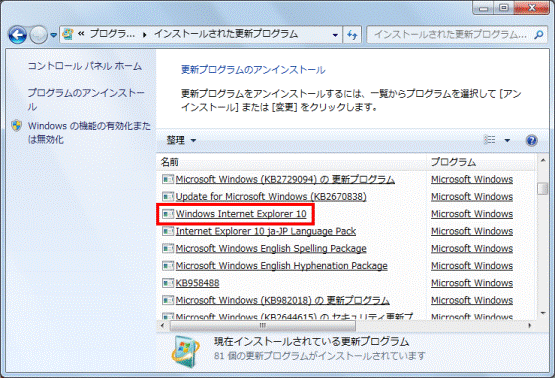Click the control panel icon in address bar
This screenshot has height=378, width=555.
click(68, 34)
